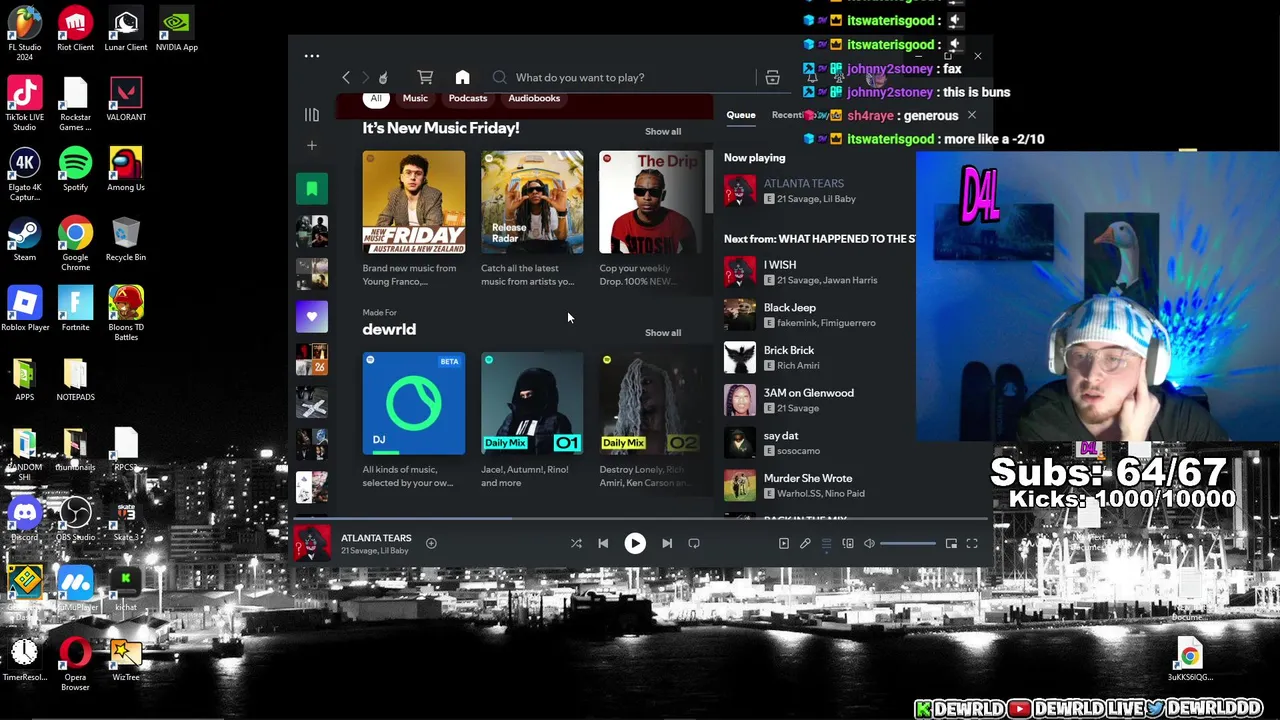Expand Your Library sidebar icon
The width and height of the screenshot is (1280, 720).
(x=312, y=115)
